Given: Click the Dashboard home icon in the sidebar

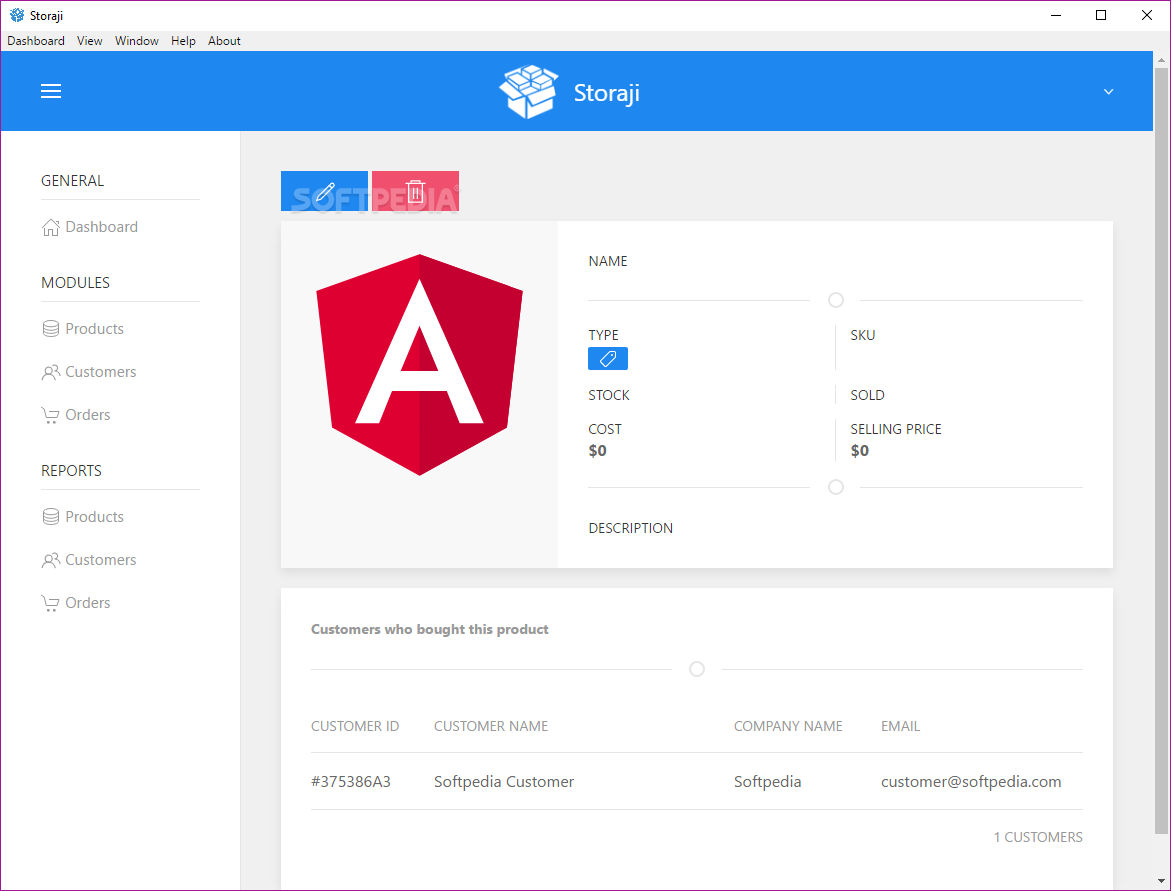Looking at the screenshot, I should (x=50, y=227).
